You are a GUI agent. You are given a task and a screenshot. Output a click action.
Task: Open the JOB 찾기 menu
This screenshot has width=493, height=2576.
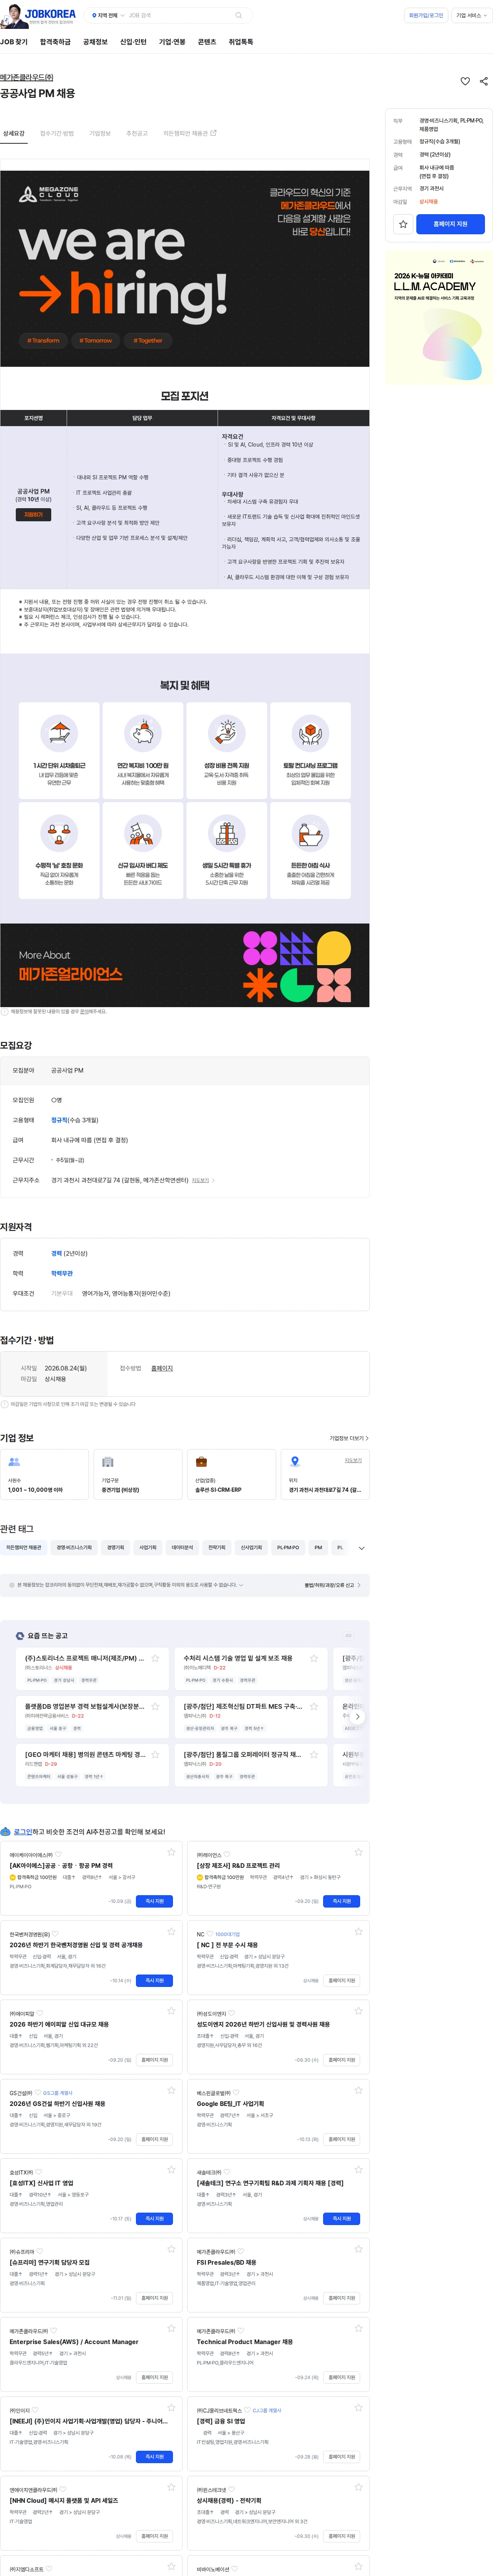coord(14,42)
